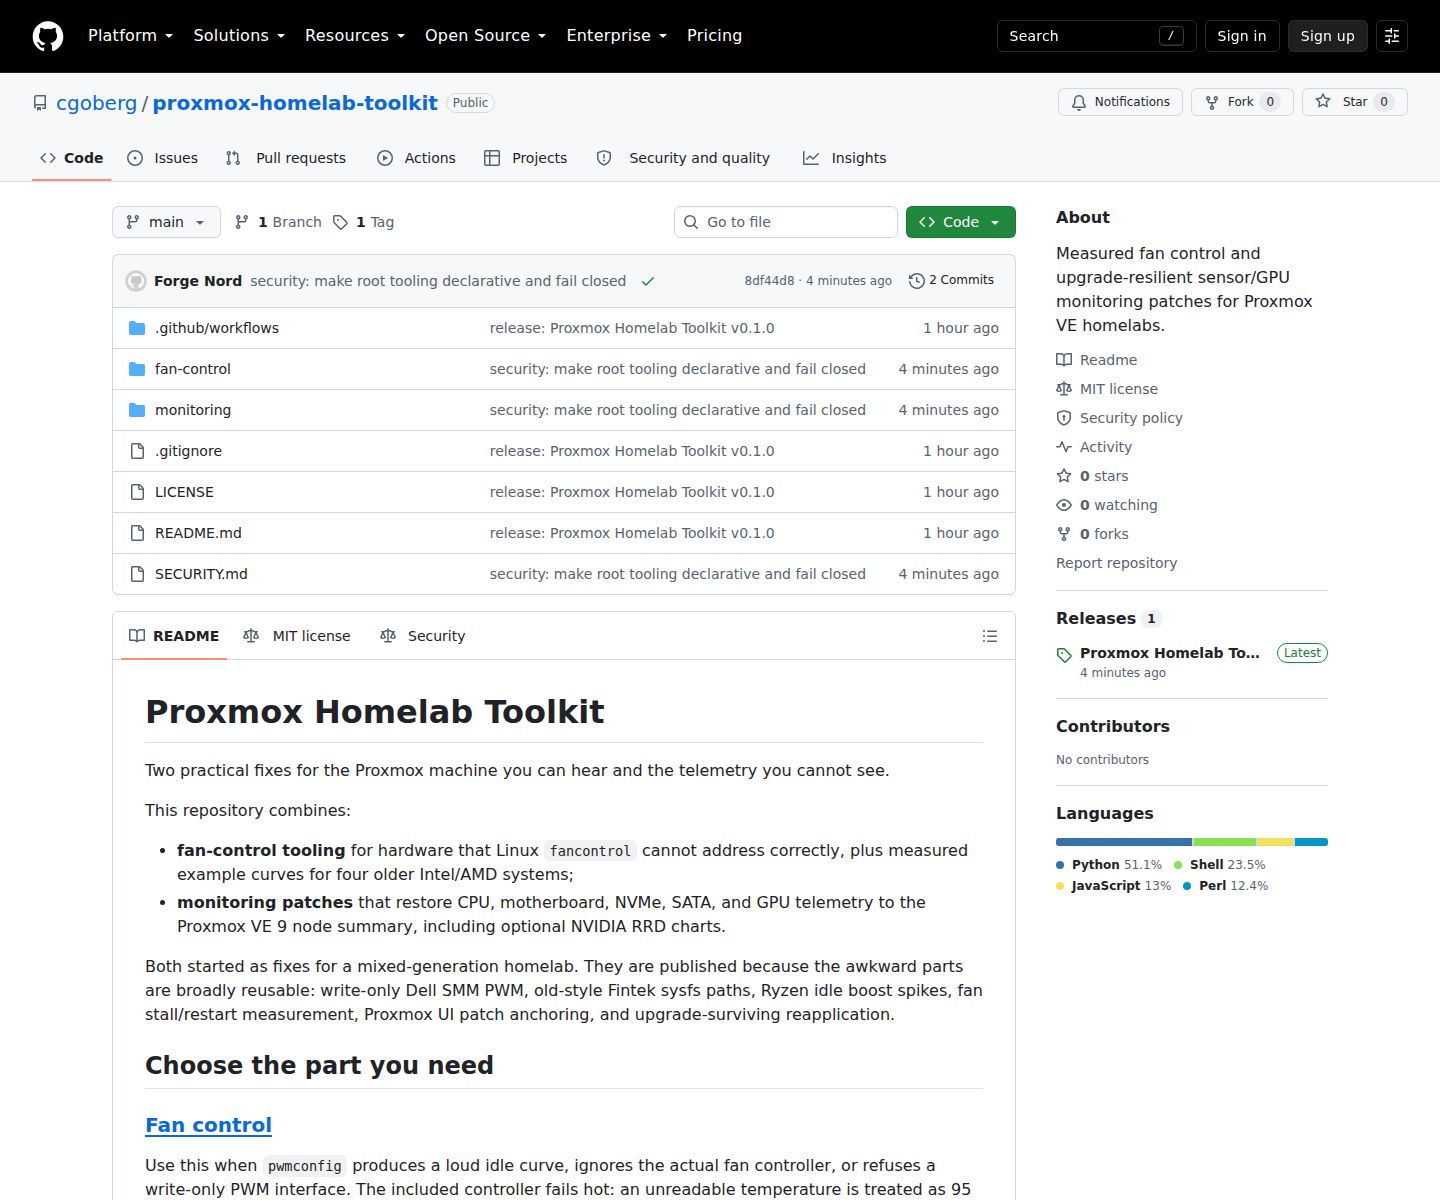Open the Pricing page link
This screenshot has height=1200, width=1440.
714,36
